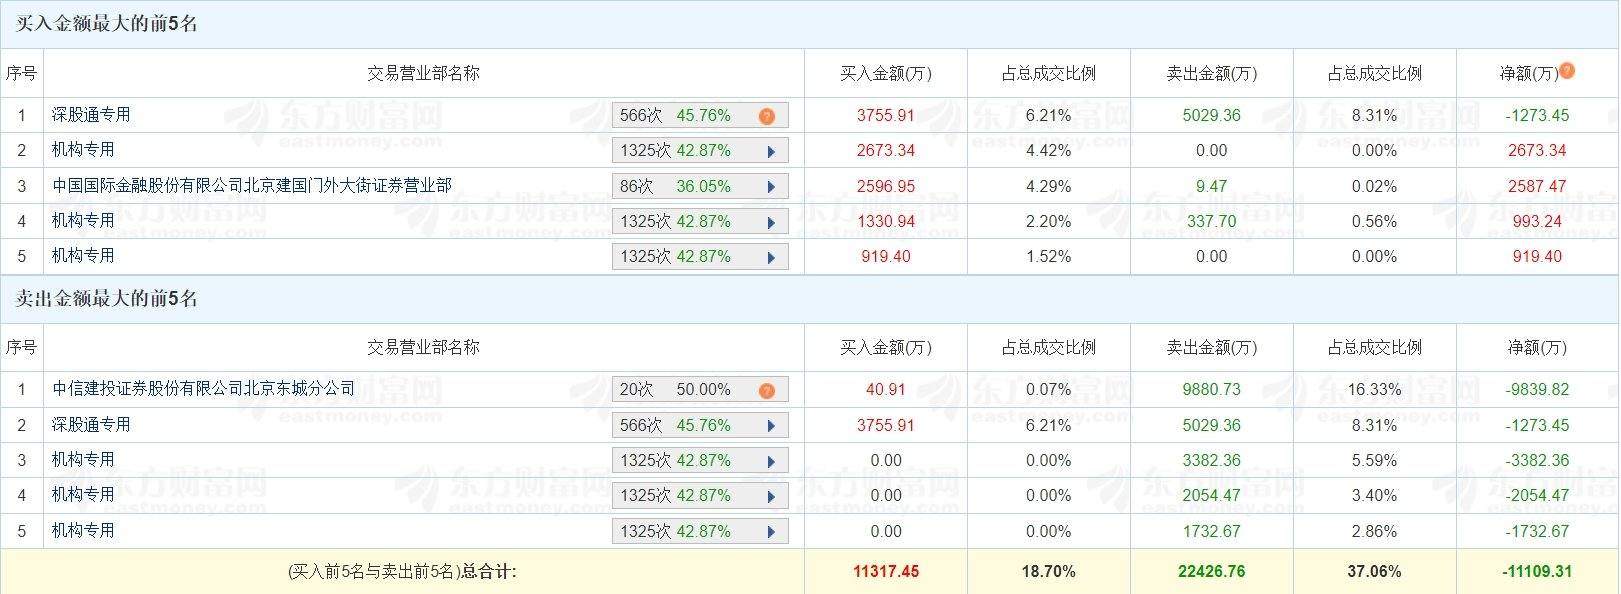Open 中国国际金融股份有限公司北京建国门外大街证券营业部 link
The image size is (1621, 594).
tap(252, 185)
